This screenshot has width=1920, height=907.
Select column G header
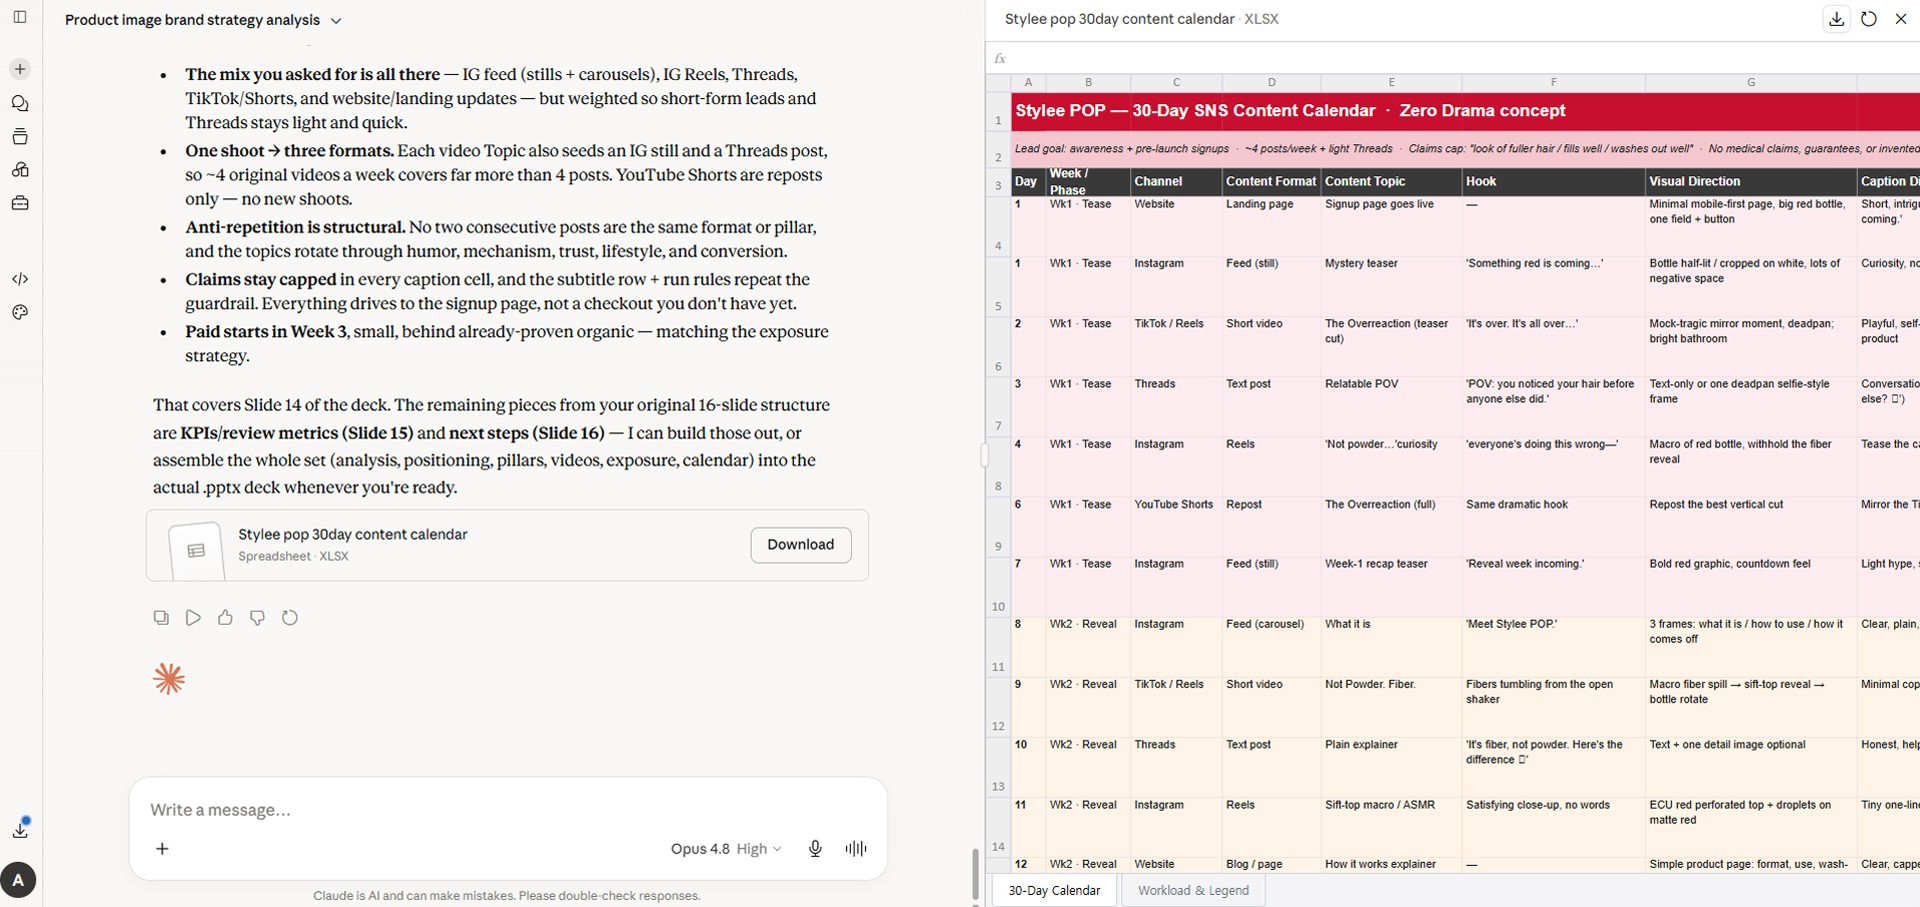1751,82
